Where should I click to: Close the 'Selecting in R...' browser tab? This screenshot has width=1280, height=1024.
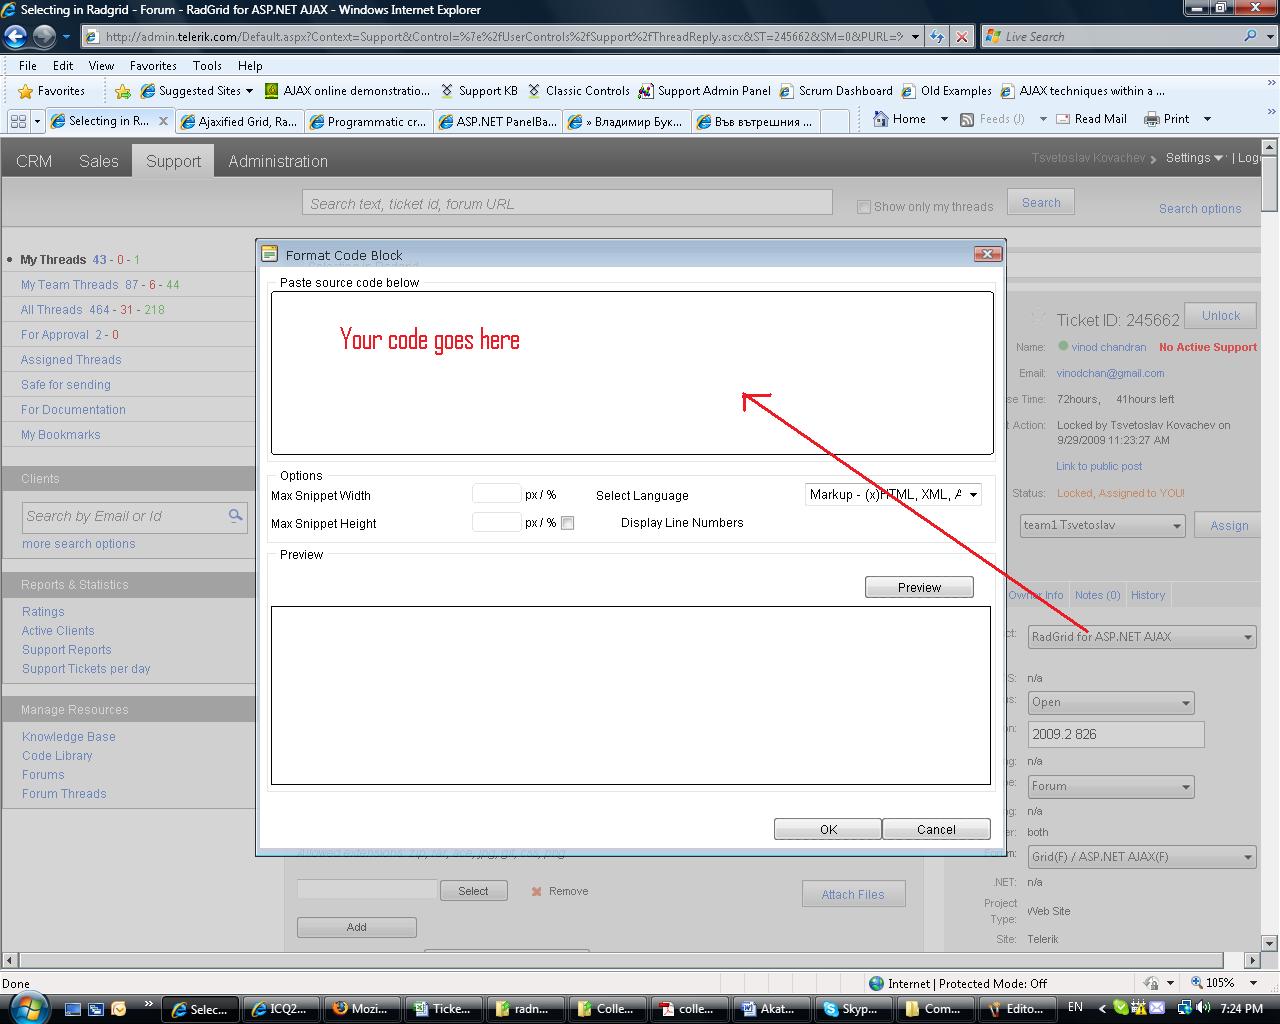tap(164, 121)
